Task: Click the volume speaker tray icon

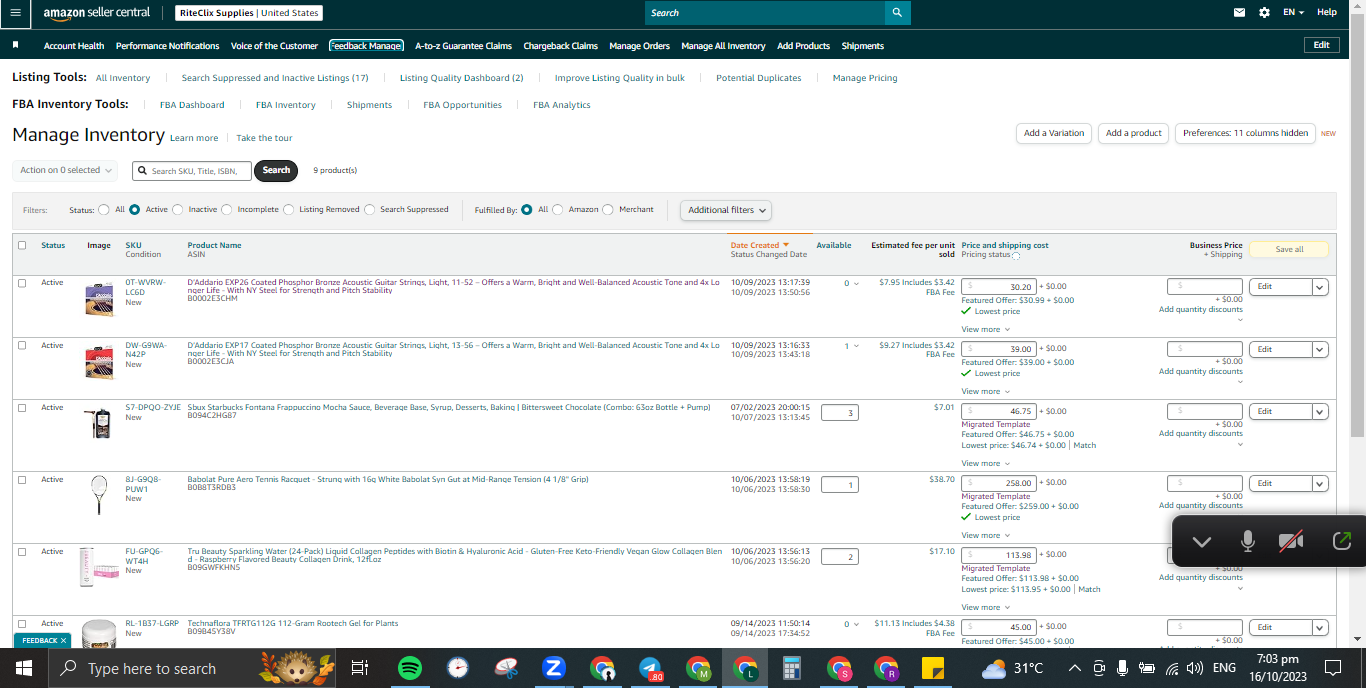Action: [x=1194, y=668]
